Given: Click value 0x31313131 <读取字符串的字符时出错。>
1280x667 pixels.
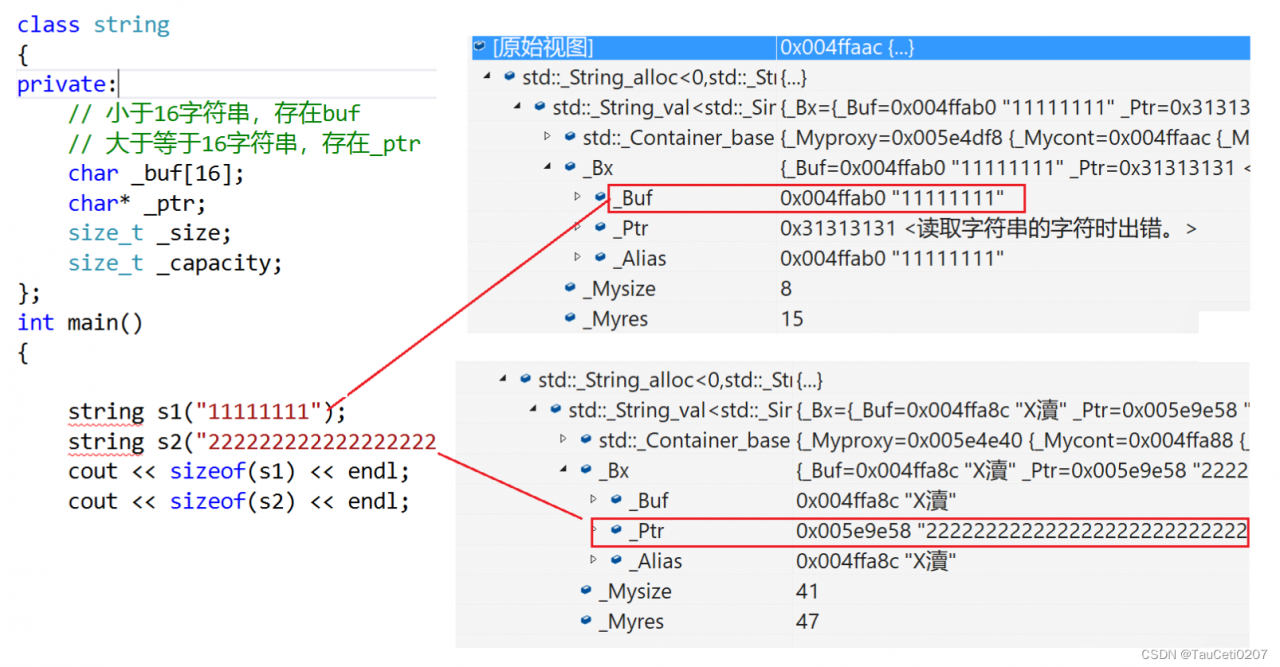Looking at the screenshot, I should click(988, 228).
